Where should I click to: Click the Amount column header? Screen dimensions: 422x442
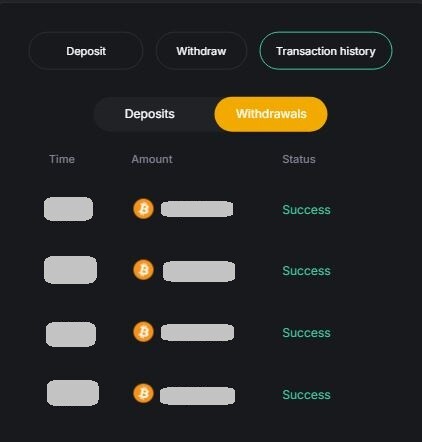[x=152, y=159]
